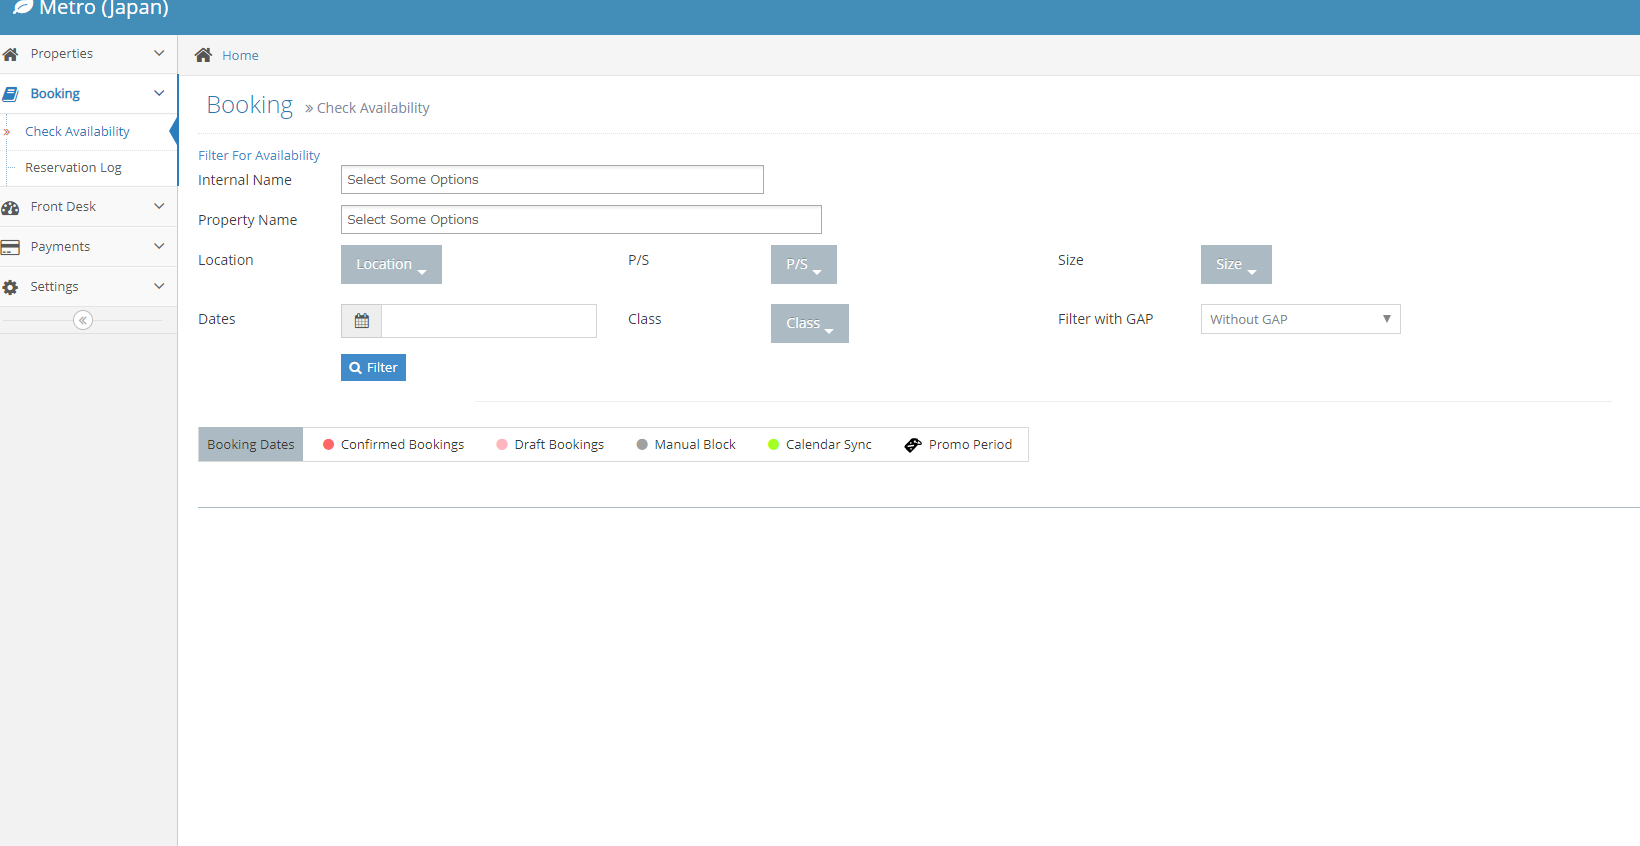
Task: Click the Booking page heading
Action: (250, 105)
